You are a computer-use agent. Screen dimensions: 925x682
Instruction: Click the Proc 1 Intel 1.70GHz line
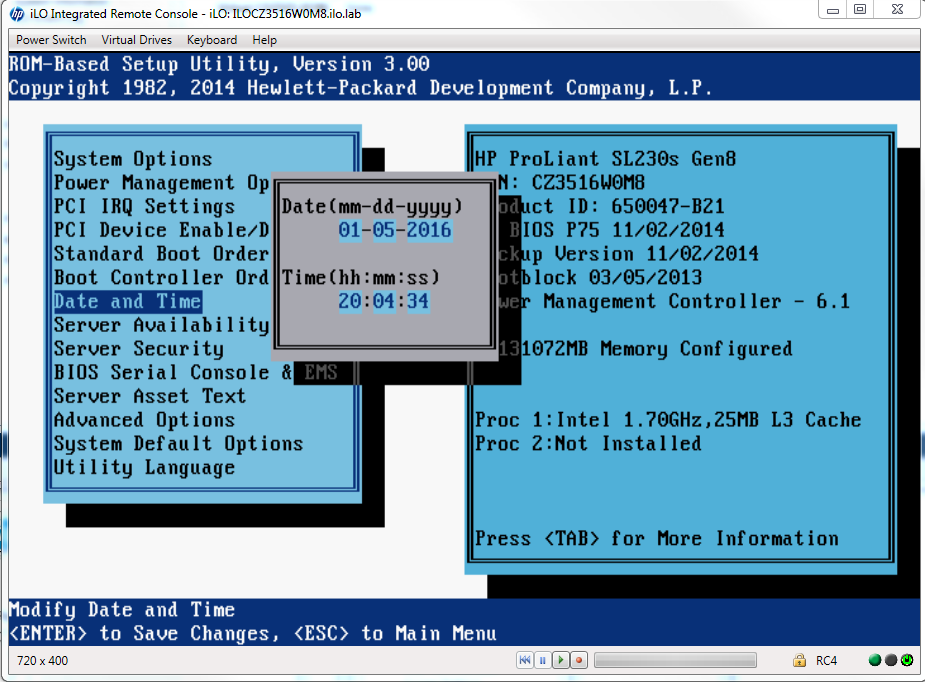668,420
